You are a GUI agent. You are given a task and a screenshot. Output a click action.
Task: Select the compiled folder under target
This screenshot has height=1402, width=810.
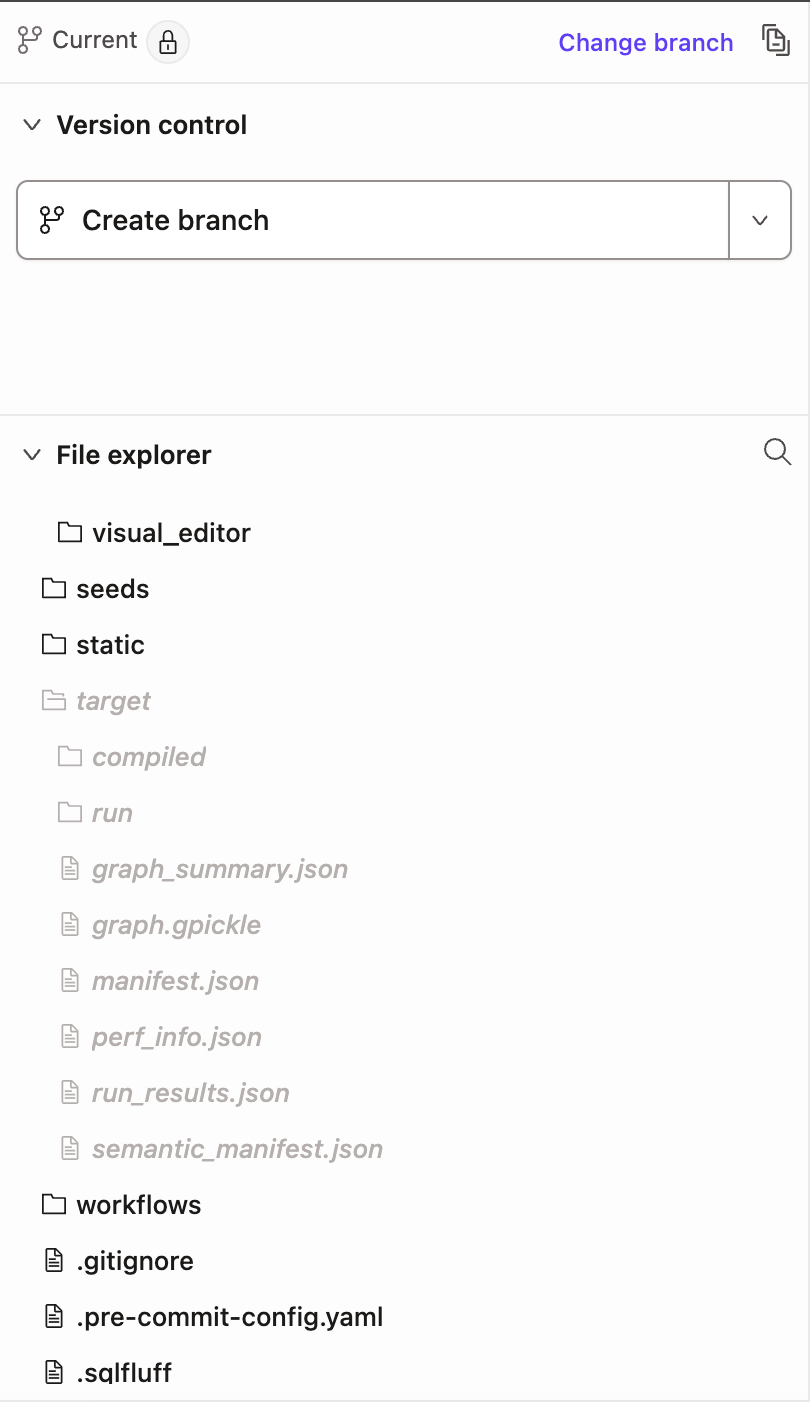click(x=148, y=757)
